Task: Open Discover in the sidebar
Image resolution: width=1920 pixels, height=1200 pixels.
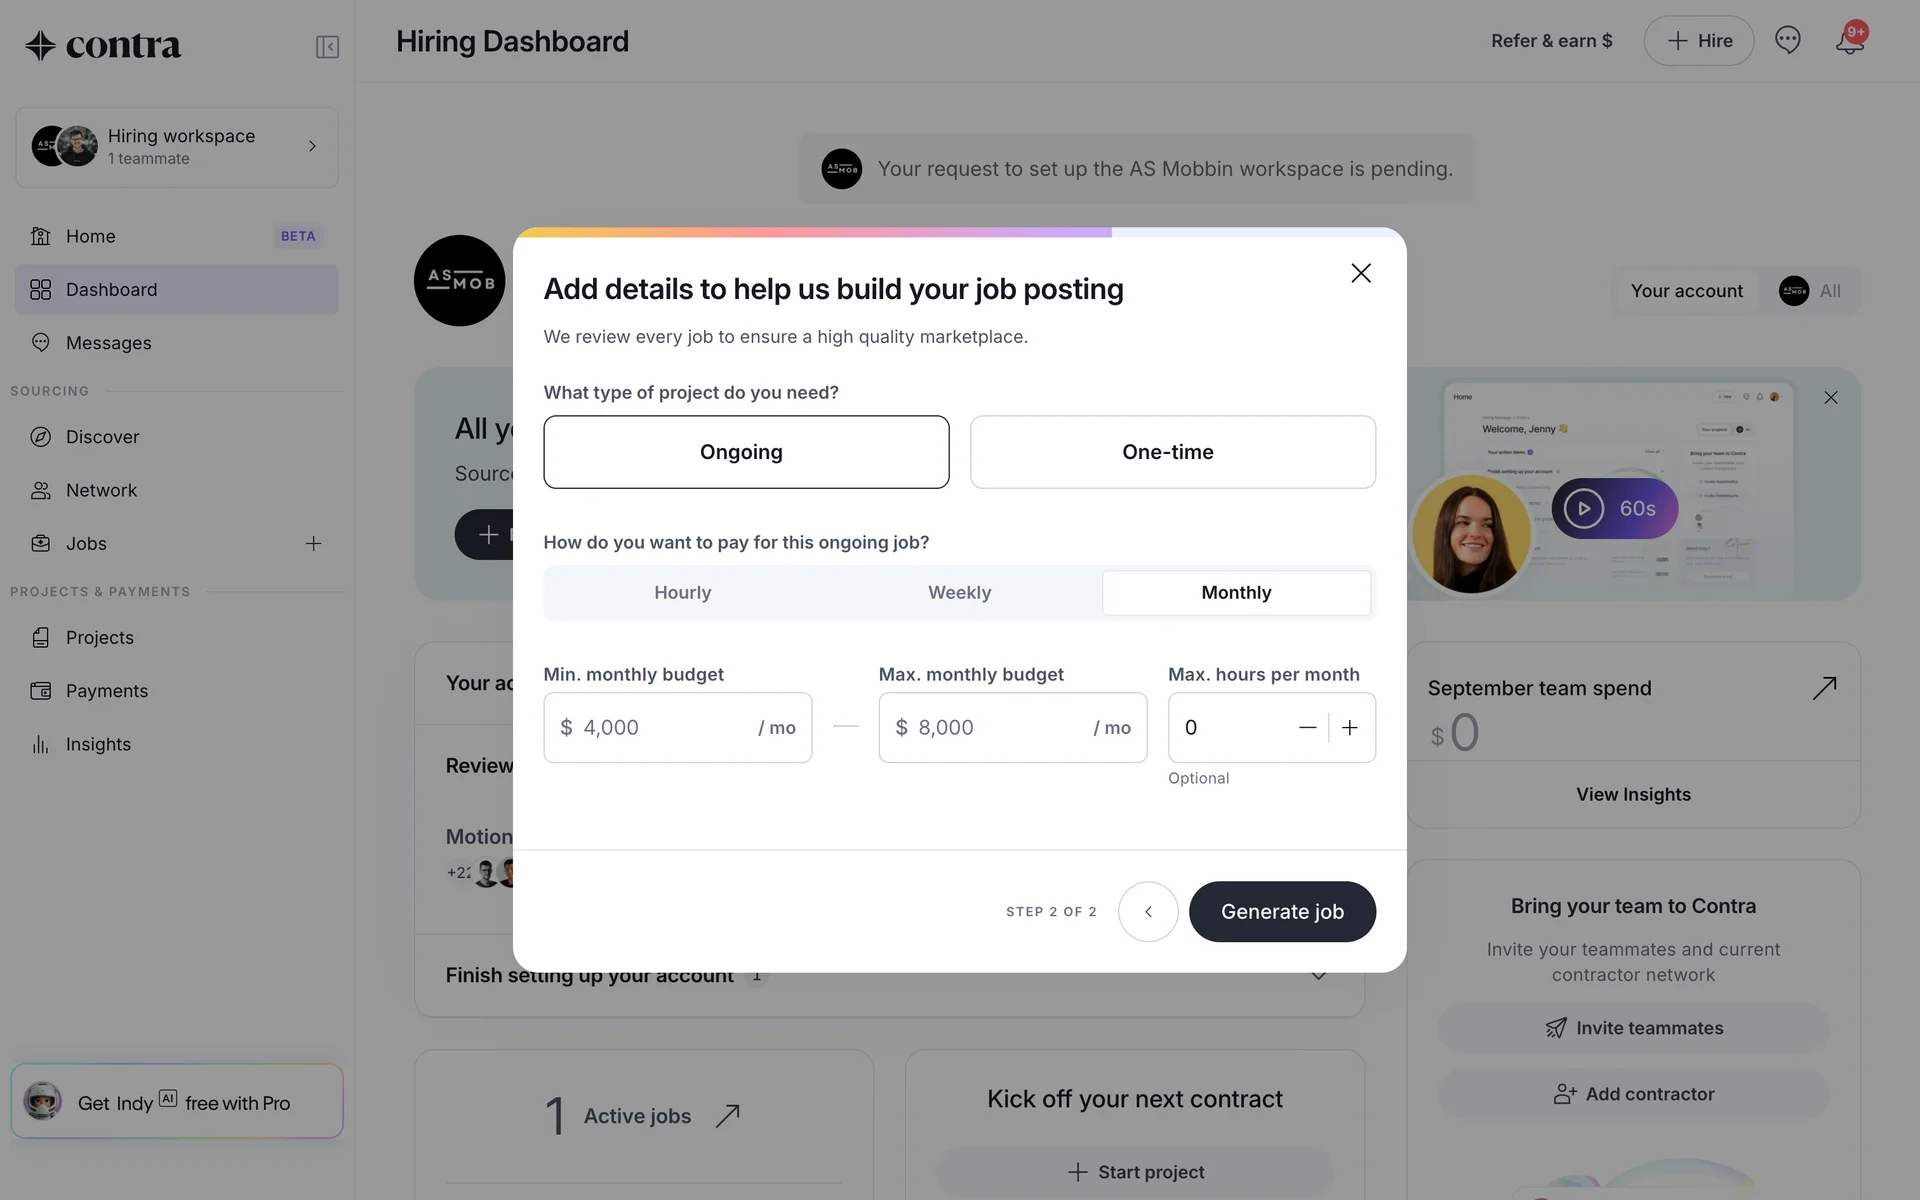Action: pyautogui.click(x=102, y=437)
